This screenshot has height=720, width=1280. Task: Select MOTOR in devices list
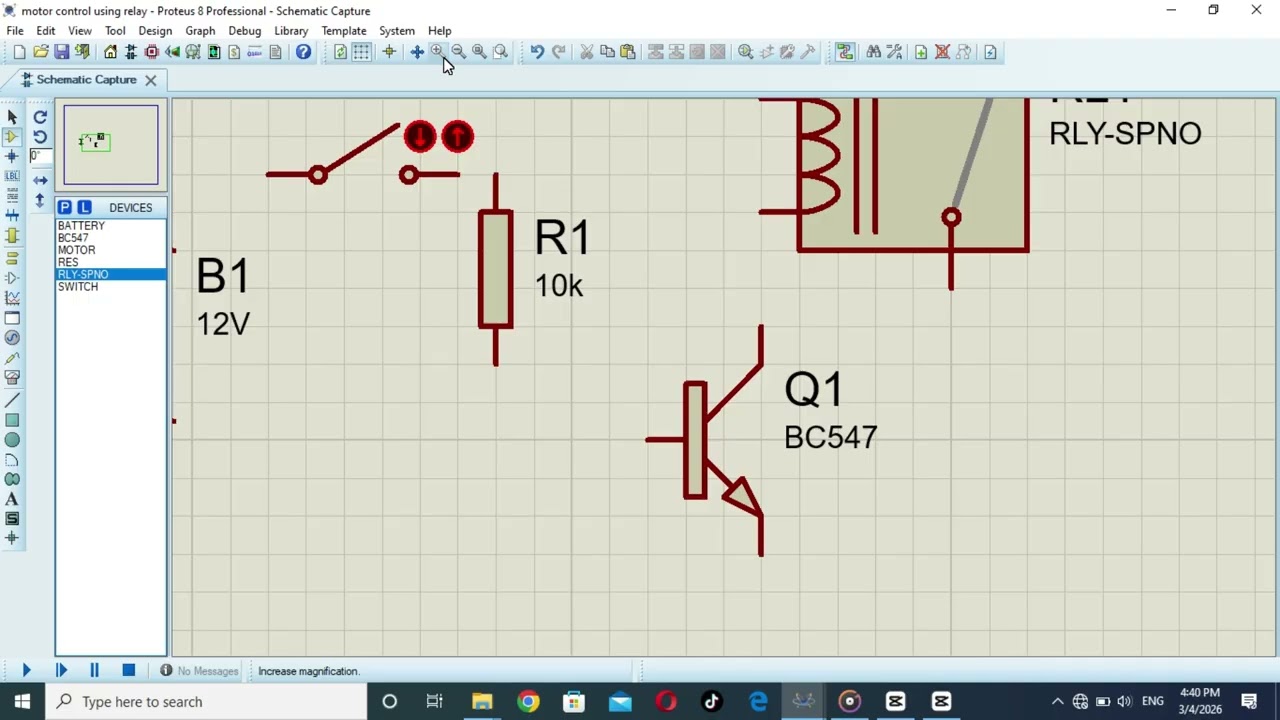coord(111,250)
